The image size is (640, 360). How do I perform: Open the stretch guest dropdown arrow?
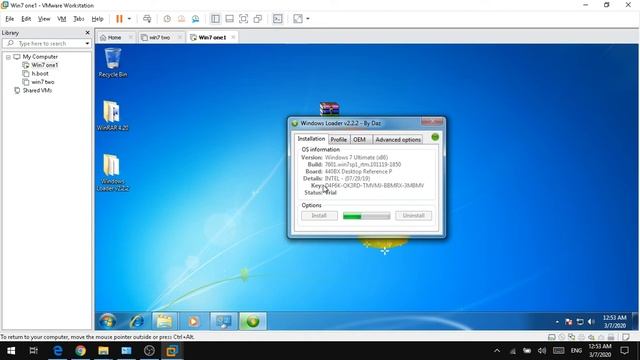pyautogui.click(x=308, y=19)
